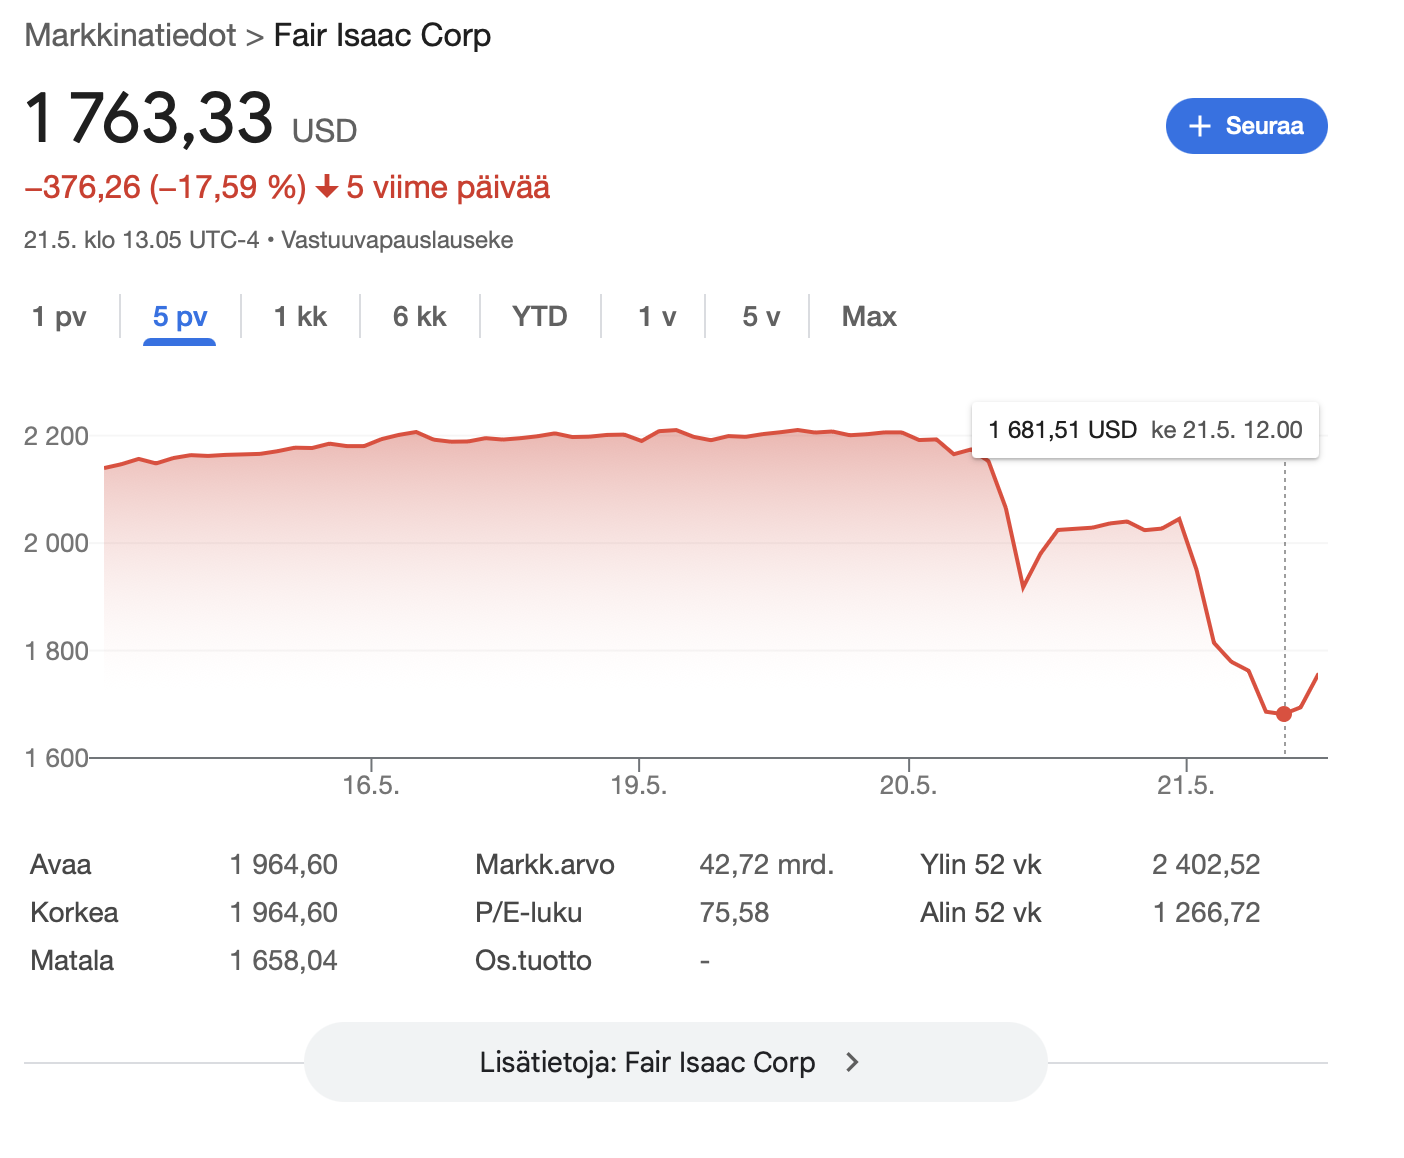Open the Markkinatiedot breadcrumb link
This screenshot has width=1404, height=1158.
click(x=130, y=35)
